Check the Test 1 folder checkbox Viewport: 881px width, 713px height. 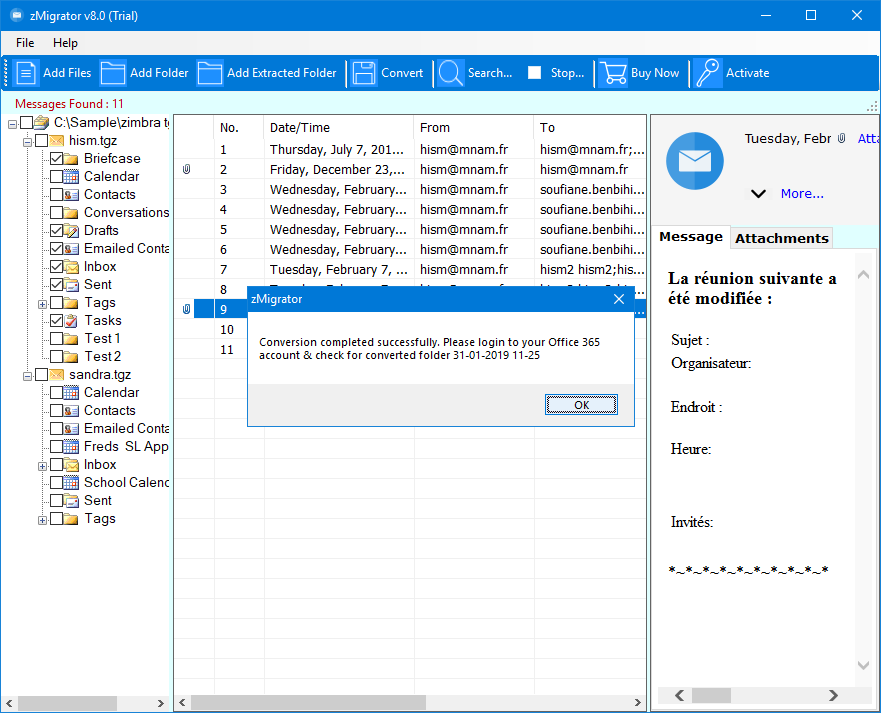[x=56, y=338]
